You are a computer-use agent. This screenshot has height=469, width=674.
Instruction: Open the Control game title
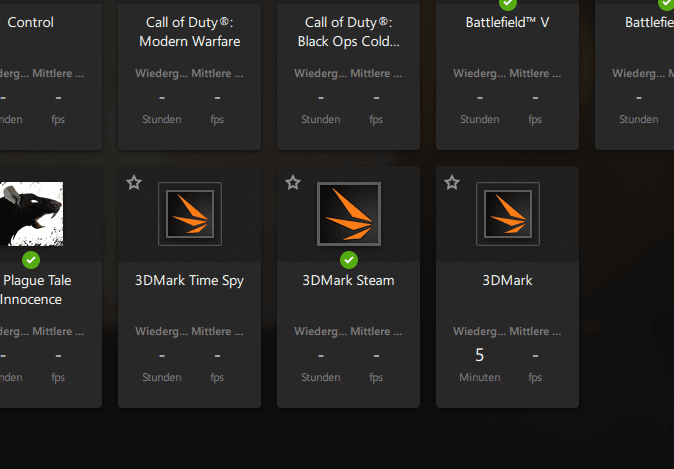coord(31,22)
